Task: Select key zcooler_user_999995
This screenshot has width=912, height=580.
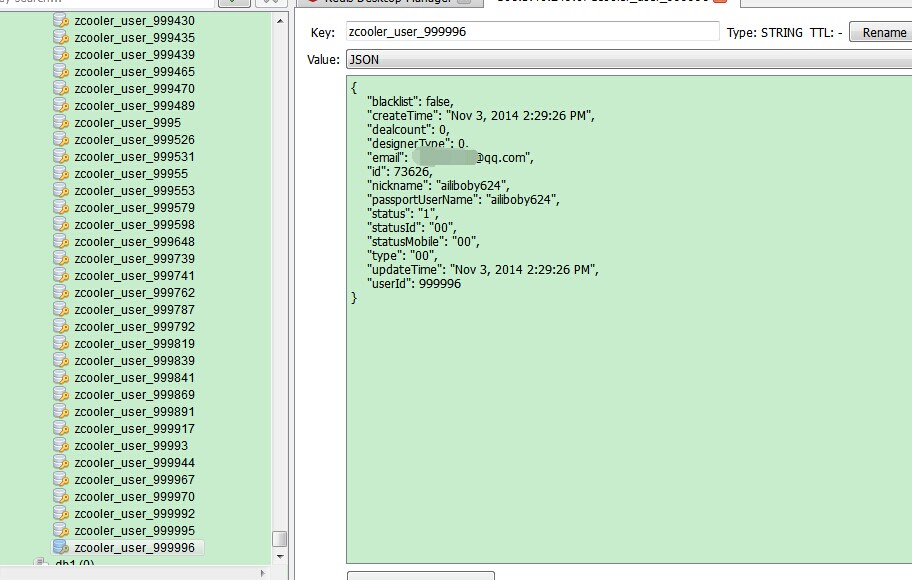Action: click(134, 531)
